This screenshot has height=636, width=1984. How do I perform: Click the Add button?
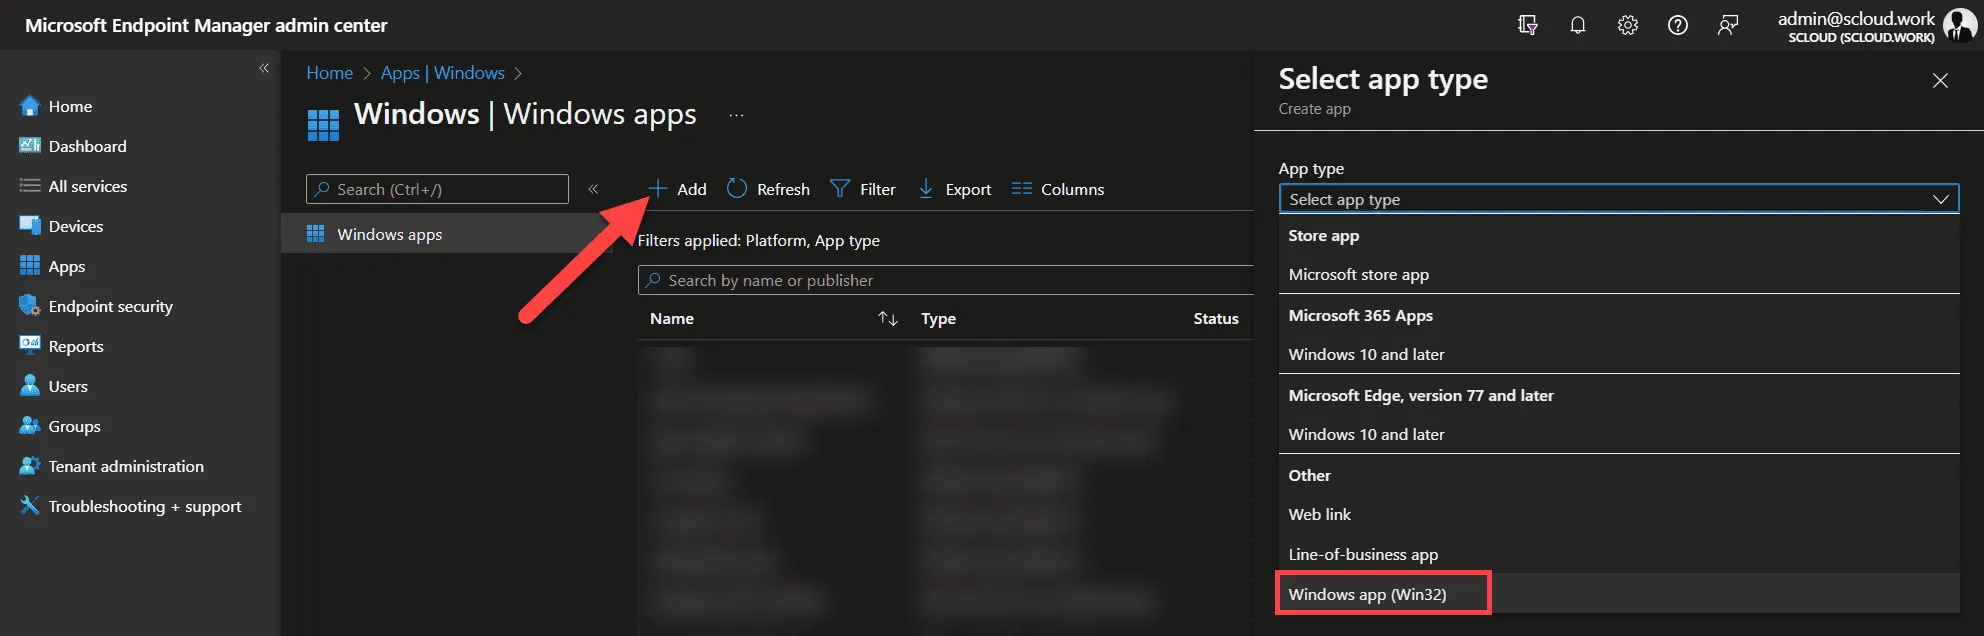(x=677, y=189)
